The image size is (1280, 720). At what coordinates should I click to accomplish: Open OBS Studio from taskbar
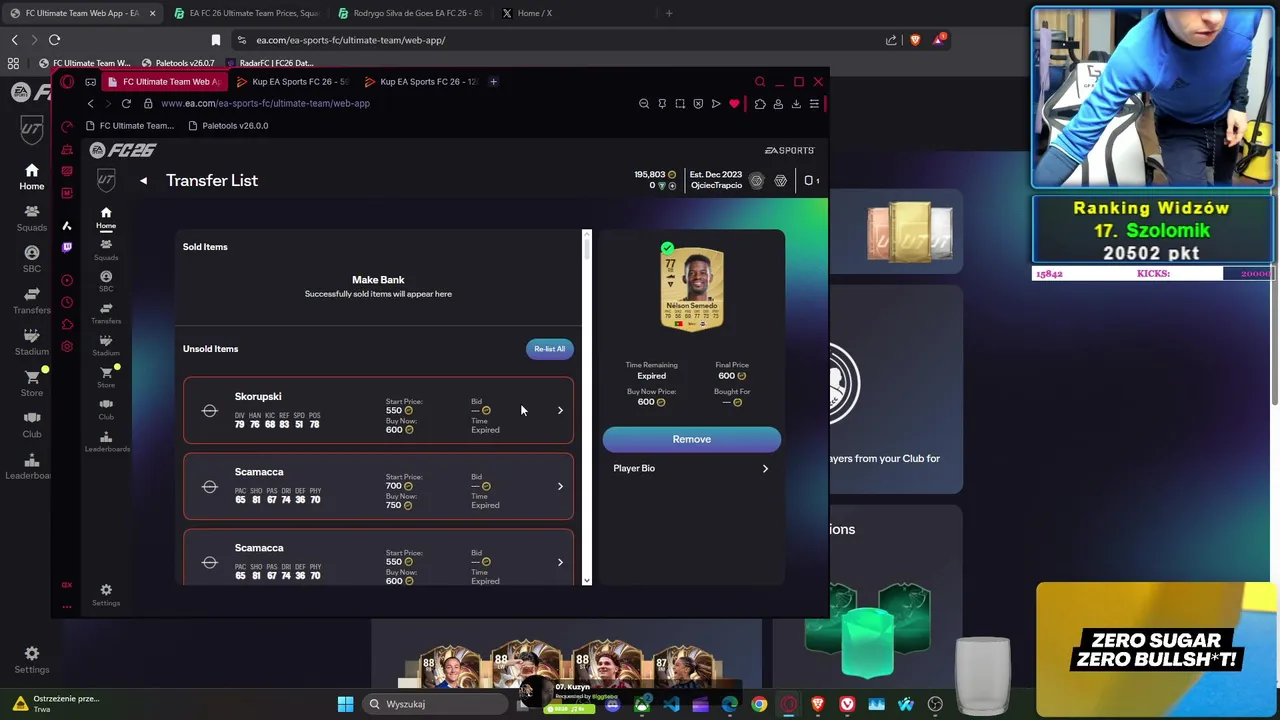coord(935,704)
